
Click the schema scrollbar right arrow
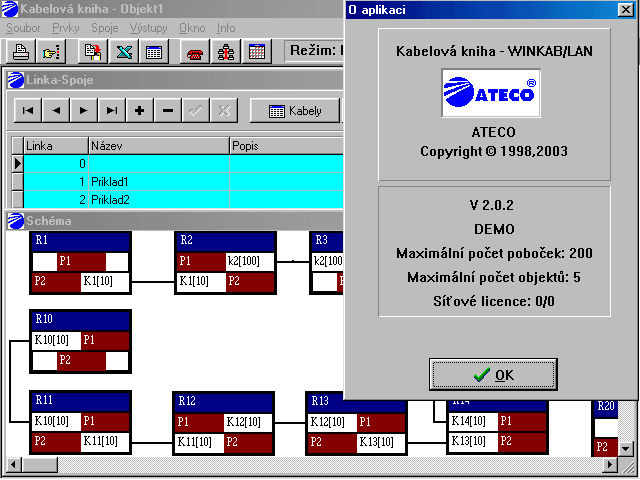(610, 464)
